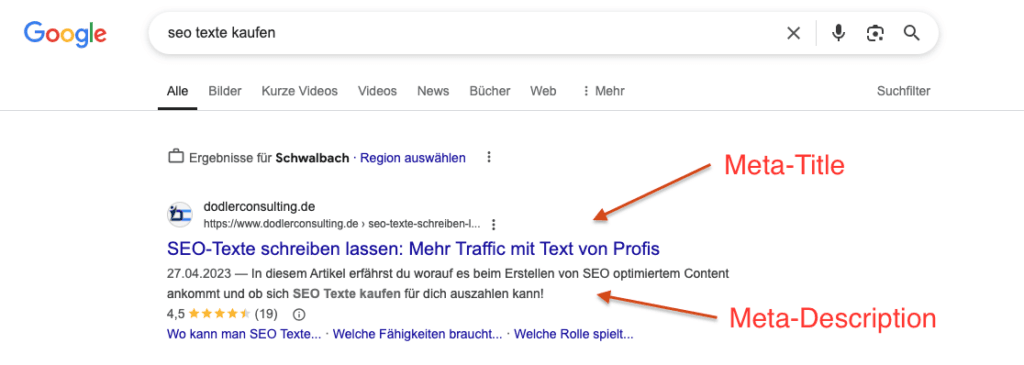Switch to the Bücher tab
The width and height of the screenshot is (1024, 365).
coord(490,91)
